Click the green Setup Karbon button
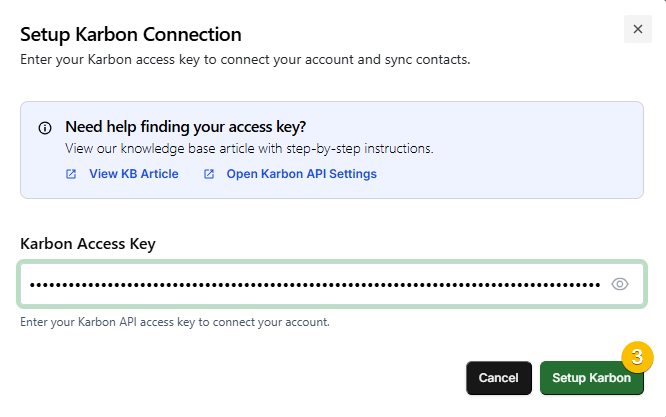 pos(590,378)
